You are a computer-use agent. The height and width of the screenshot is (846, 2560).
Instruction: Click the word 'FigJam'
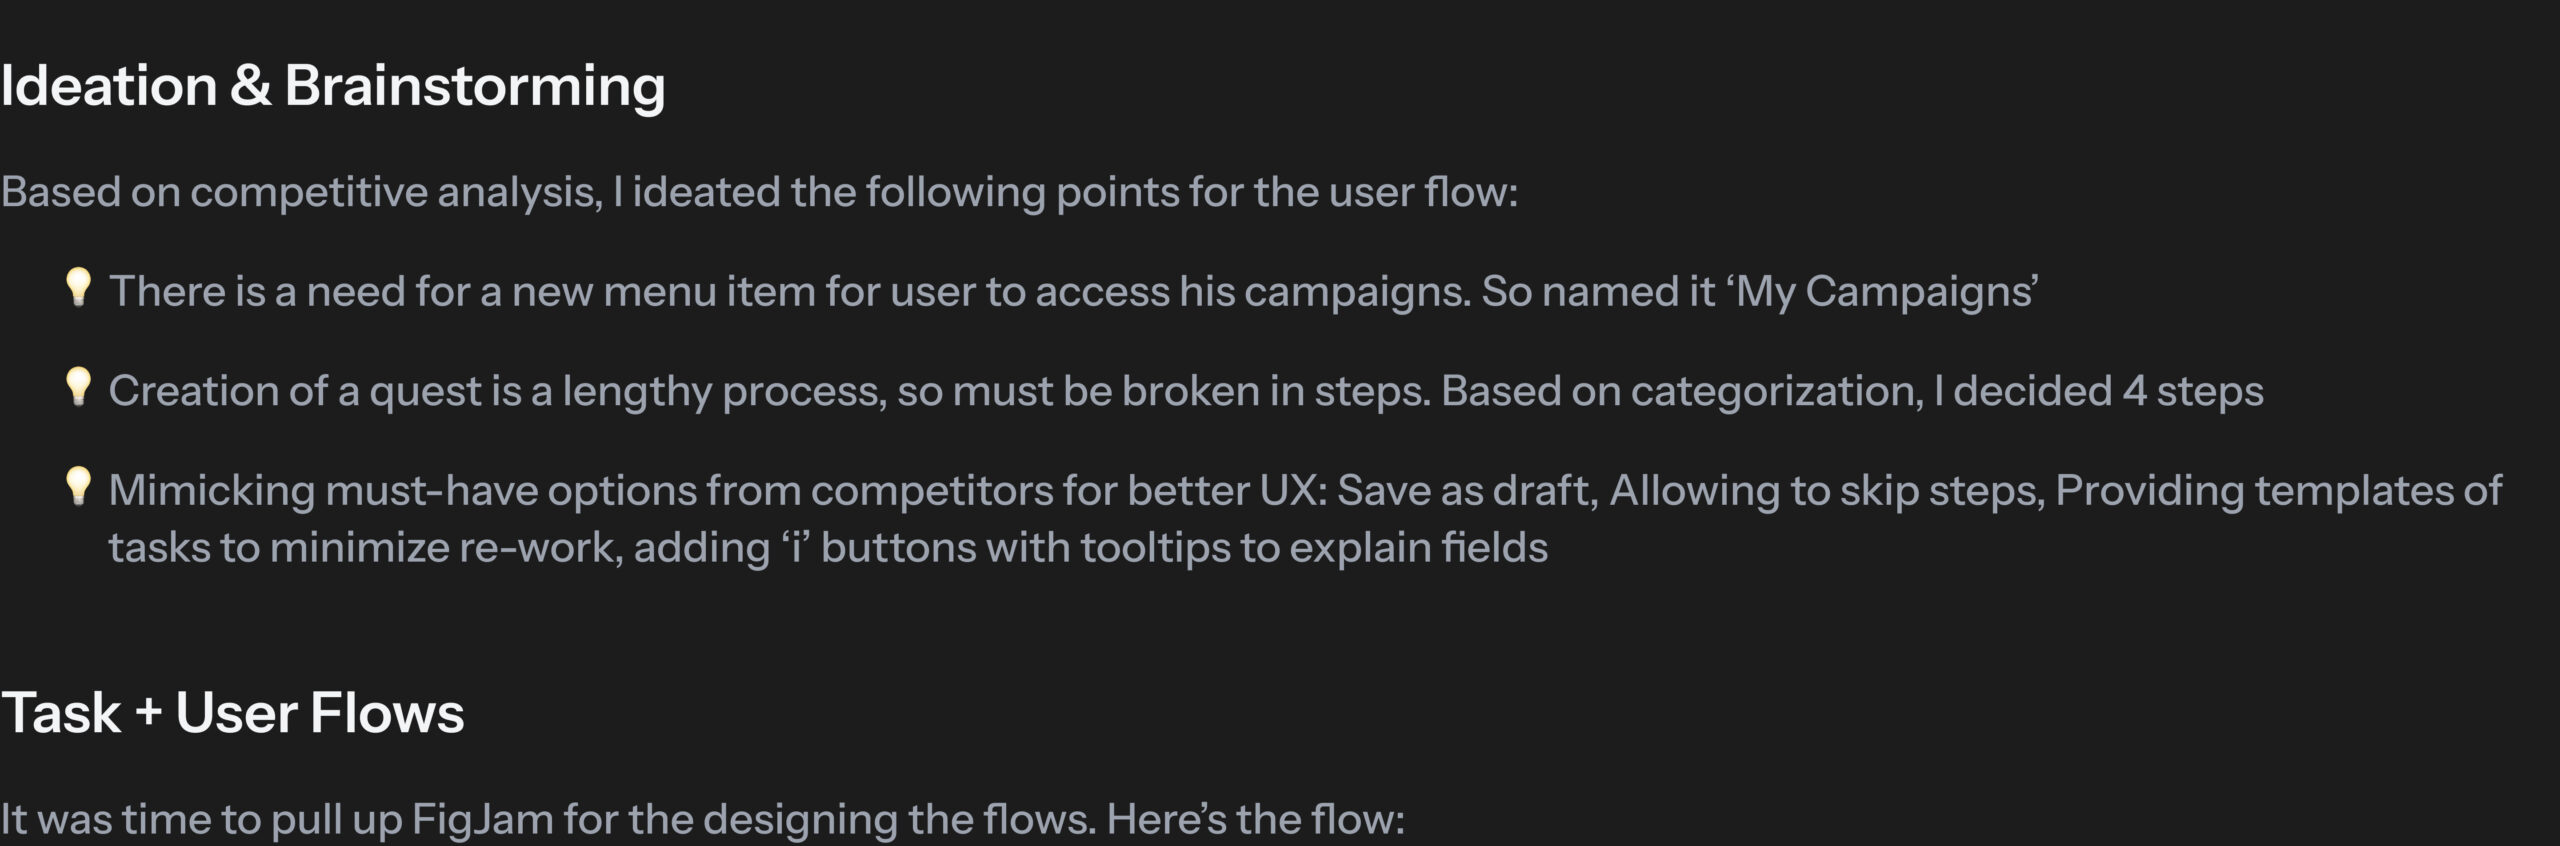[482, 820]
